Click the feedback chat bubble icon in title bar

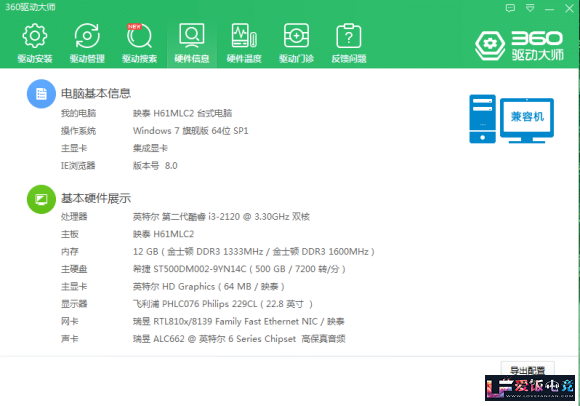(510, 8)
